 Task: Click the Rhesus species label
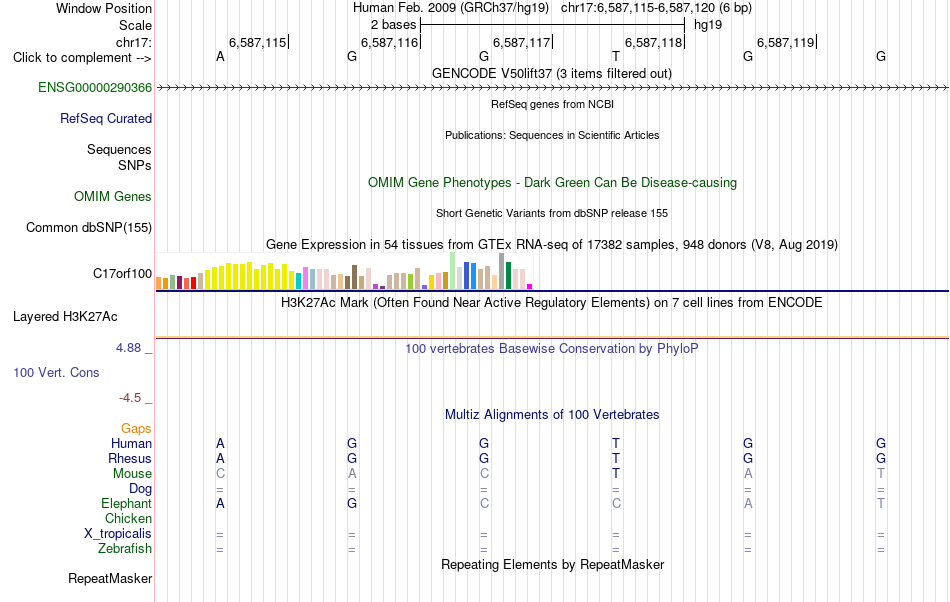click(130, 459)
